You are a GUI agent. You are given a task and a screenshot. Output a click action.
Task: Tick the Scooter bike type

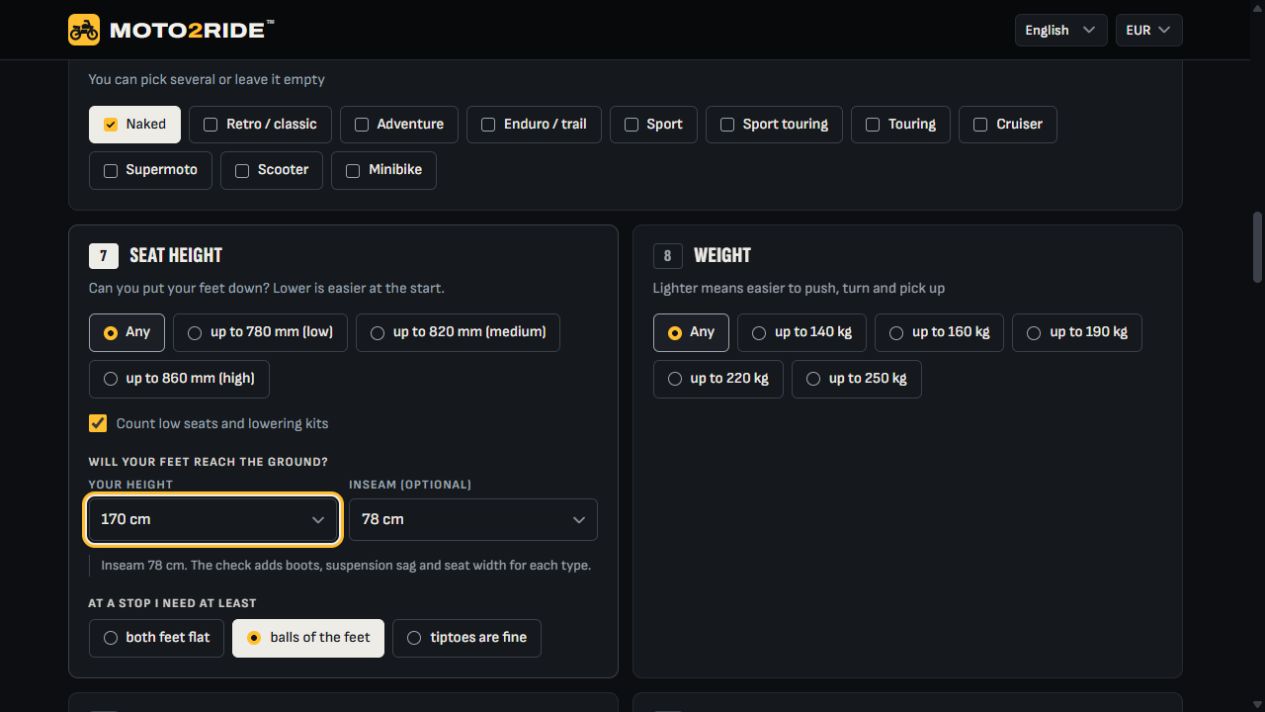(272, 170)
